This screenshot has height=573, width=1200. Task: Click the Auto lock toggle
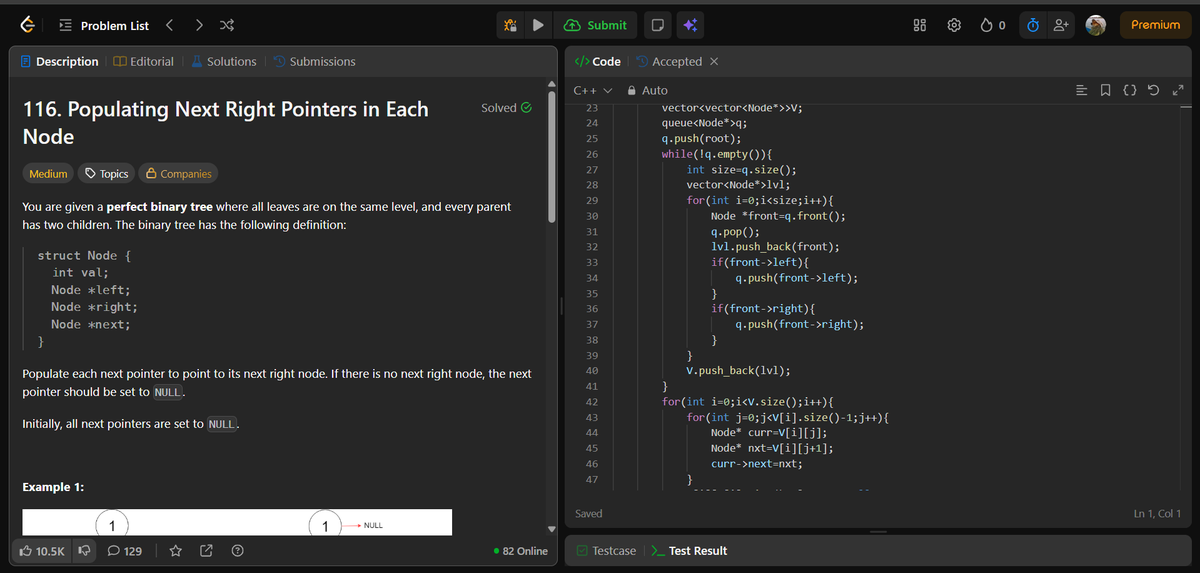point(648,90)
